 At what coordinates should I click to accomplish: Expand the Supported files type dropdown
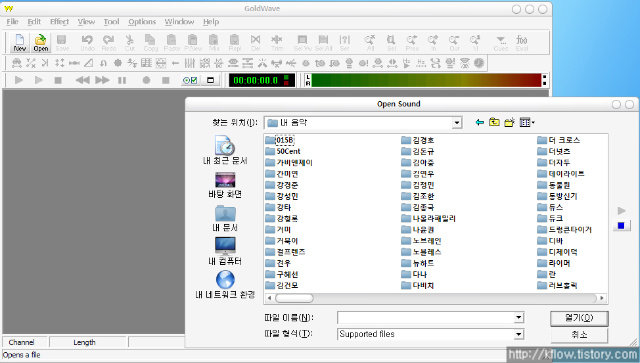click(x=518, y=334)
